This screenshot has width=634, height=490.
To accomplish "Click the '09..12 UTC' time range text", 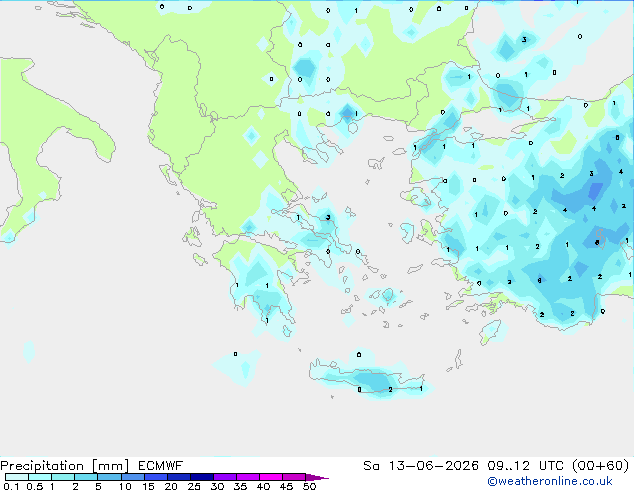I will (x=525, y=466).
